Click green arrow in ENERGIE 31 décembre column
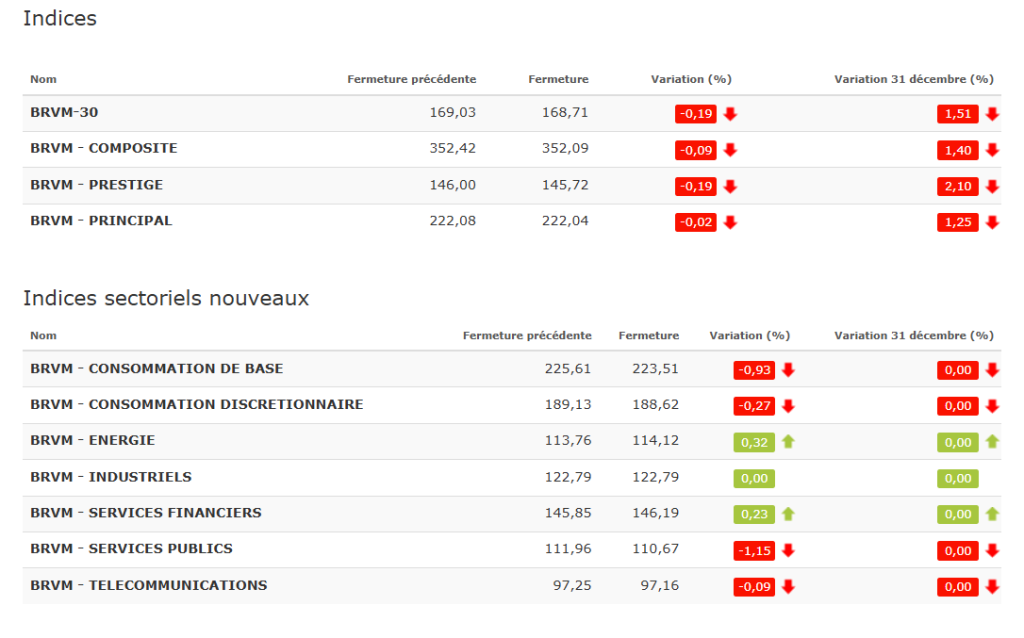Image resolution: width=1024 pixels, height=638 pixels. click(x=992, y=442)
